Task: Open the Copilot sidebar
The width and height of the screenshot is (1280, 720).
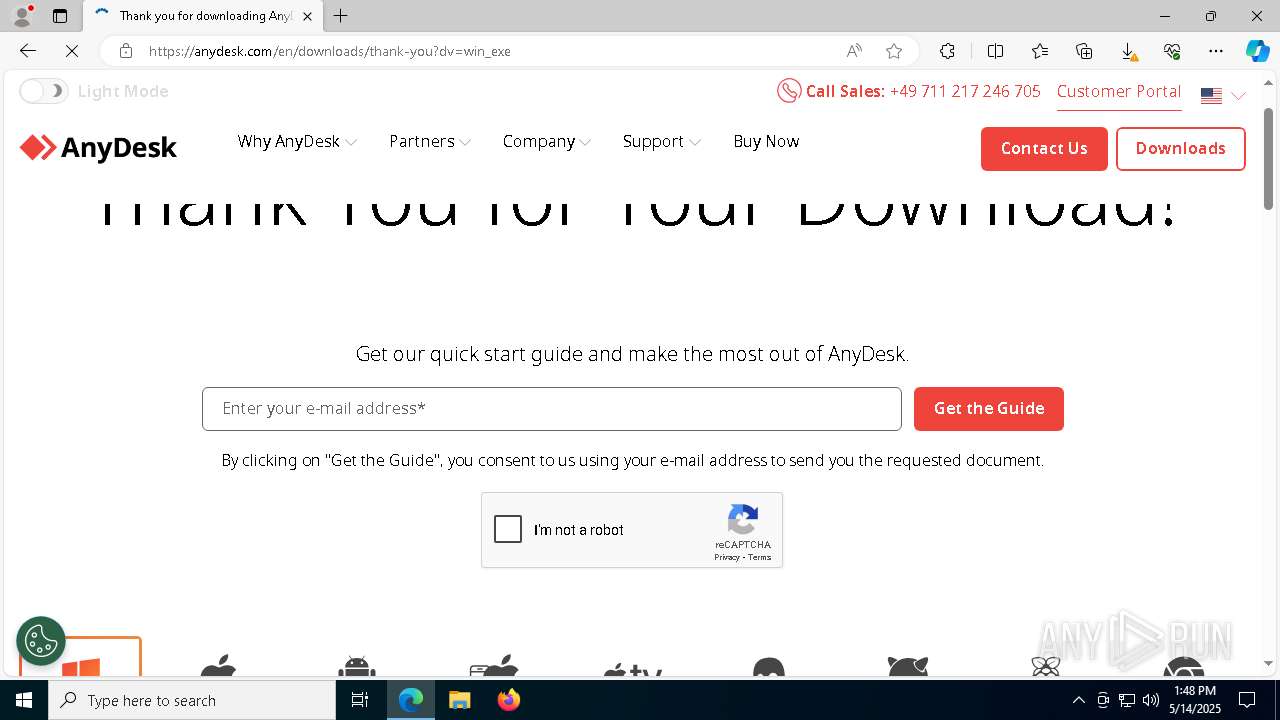Action: (1257, 51)
